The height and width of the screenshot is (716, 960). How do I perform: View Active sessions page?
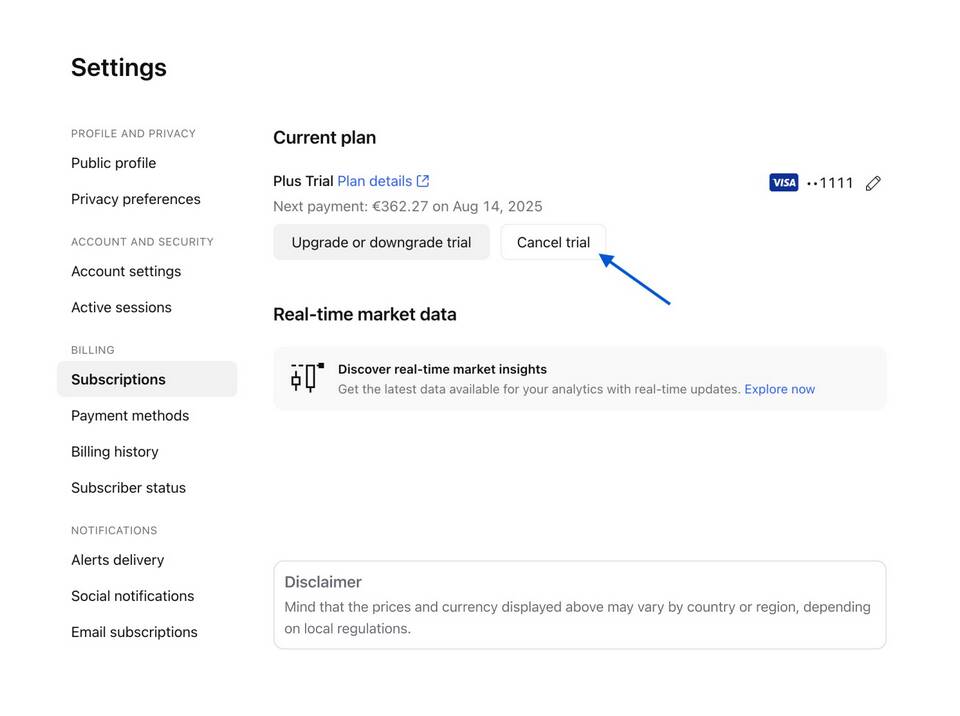[121, 307]
